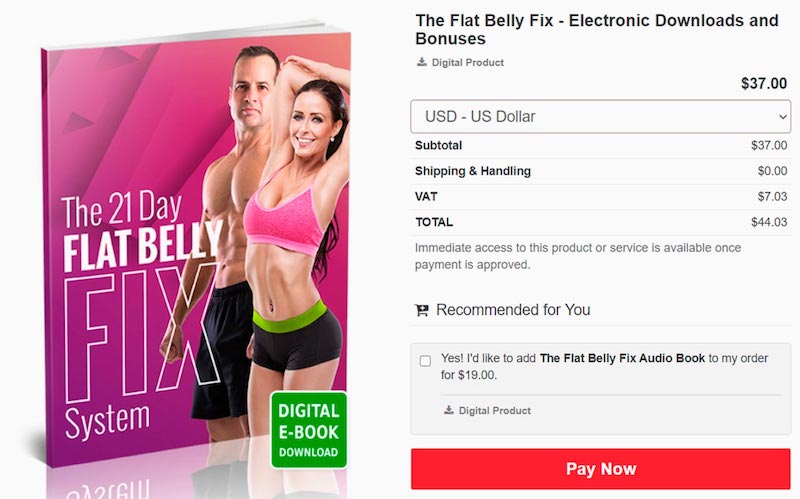This screenshot has height=499, width=800.
Task: Tick the Flat Belly Fix Audio Book checkbox
Action: tap(425, 361)
